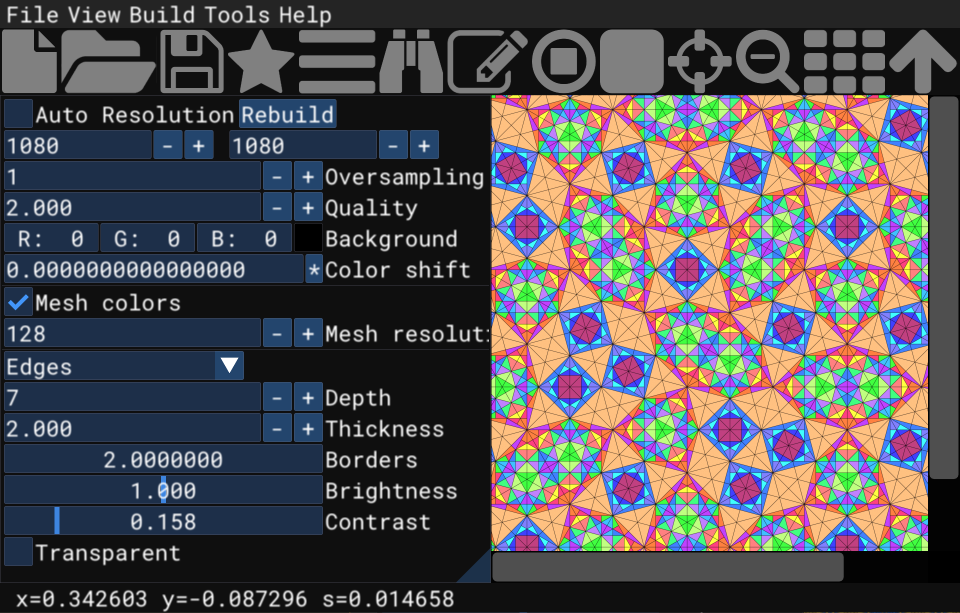This screenshot has height=613, width=960.
Task: Decrease Oversampling with the minus button
Action: click(277, 176)
